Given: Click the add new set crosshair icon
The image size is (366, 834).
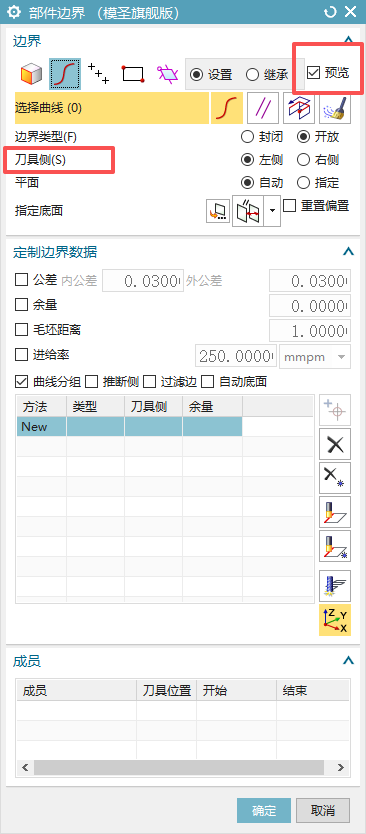Looking at the screenshot, I should tap(335, 410).
